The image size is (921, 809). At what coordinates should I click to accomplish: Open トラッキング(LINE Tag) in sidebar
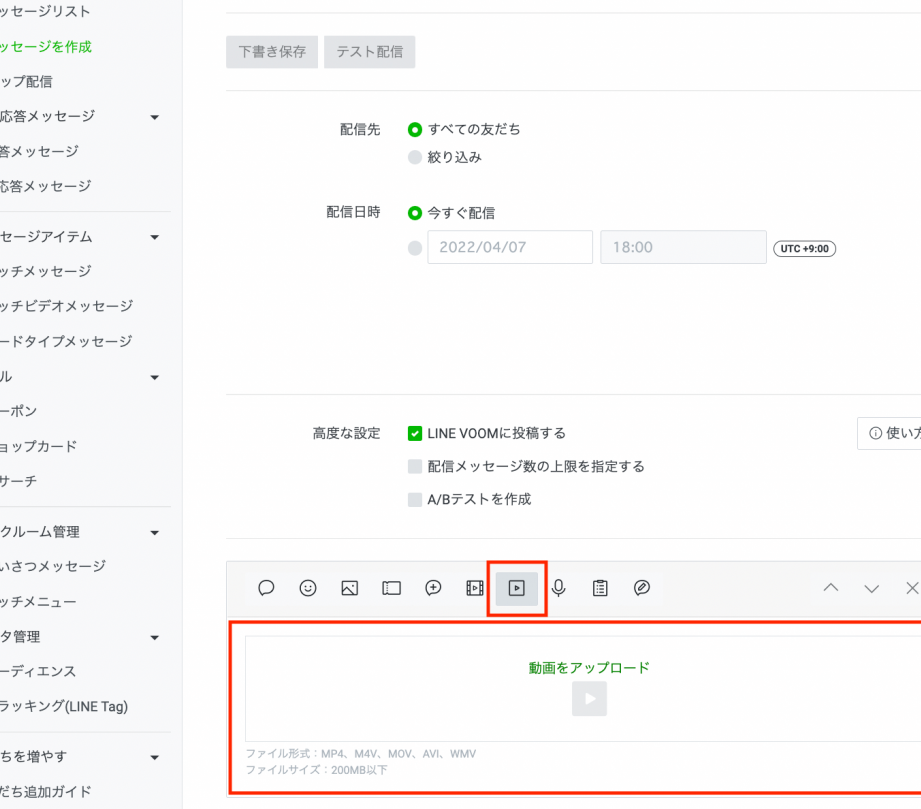(64, 706)
